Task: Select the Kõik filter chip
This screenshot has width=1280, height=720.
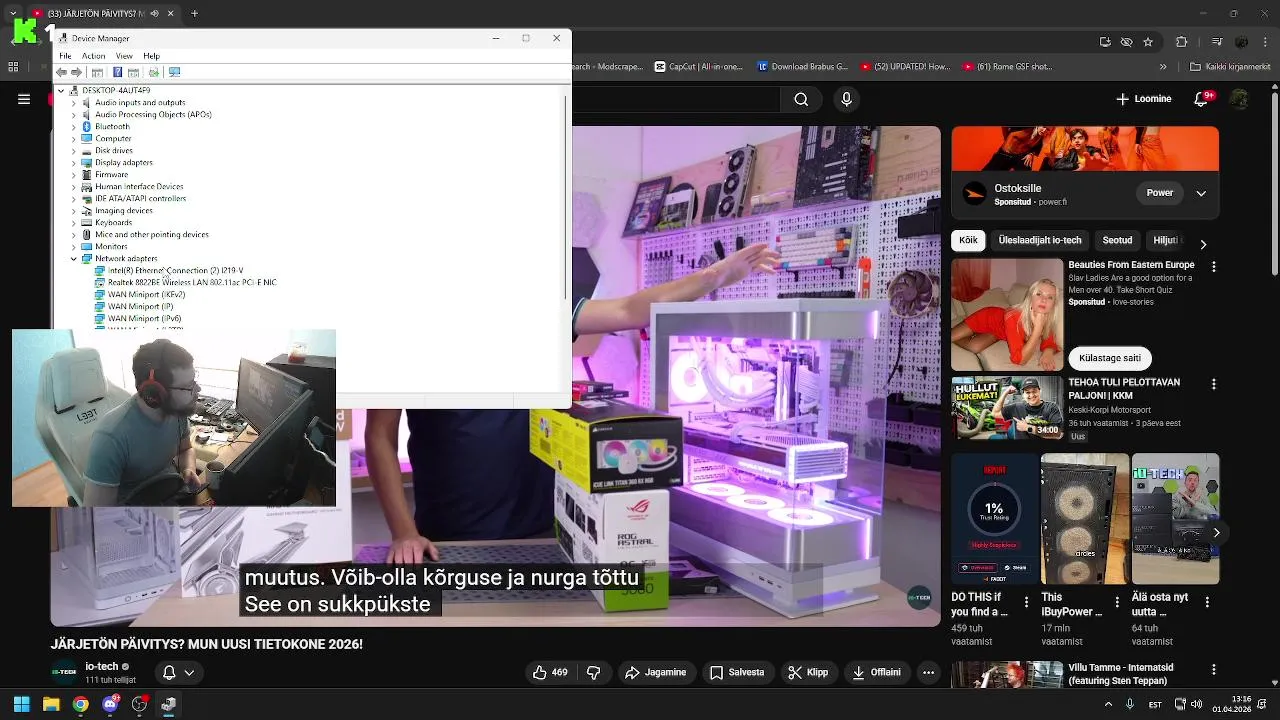Action: pos(968,240)
